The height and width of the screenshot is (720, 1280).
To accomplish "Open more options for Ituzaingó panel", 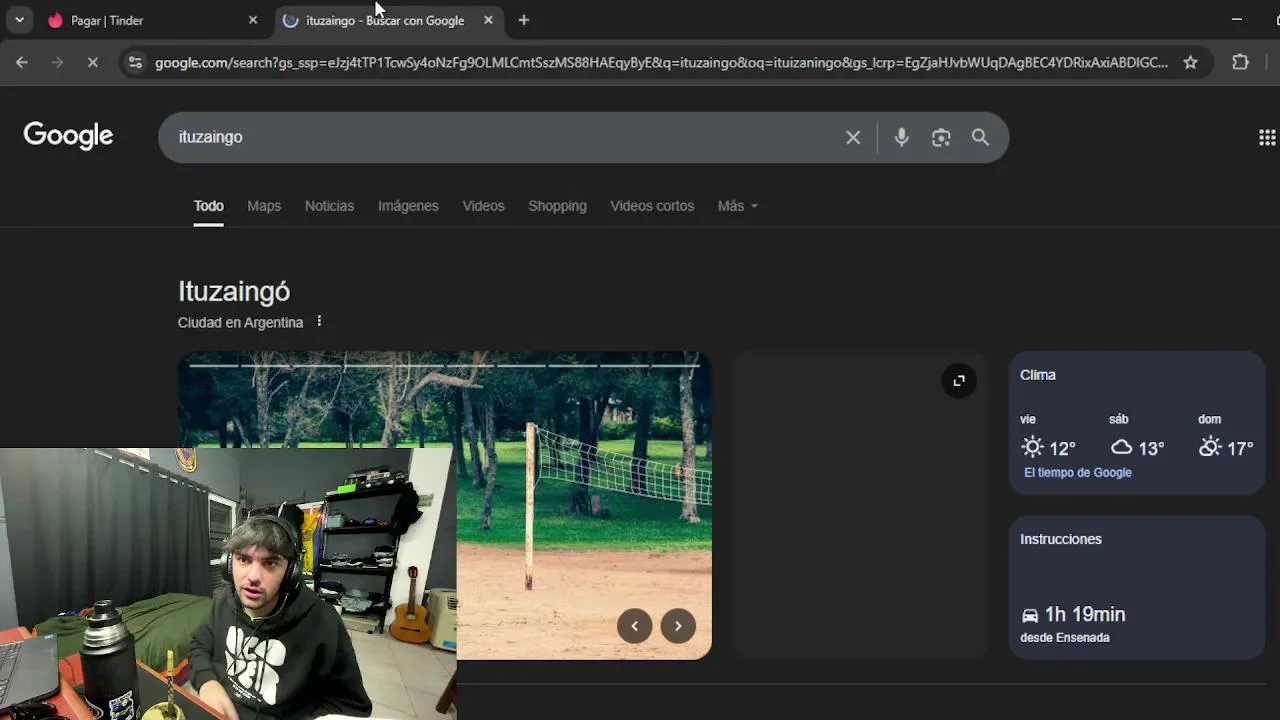I will (319, 321).
